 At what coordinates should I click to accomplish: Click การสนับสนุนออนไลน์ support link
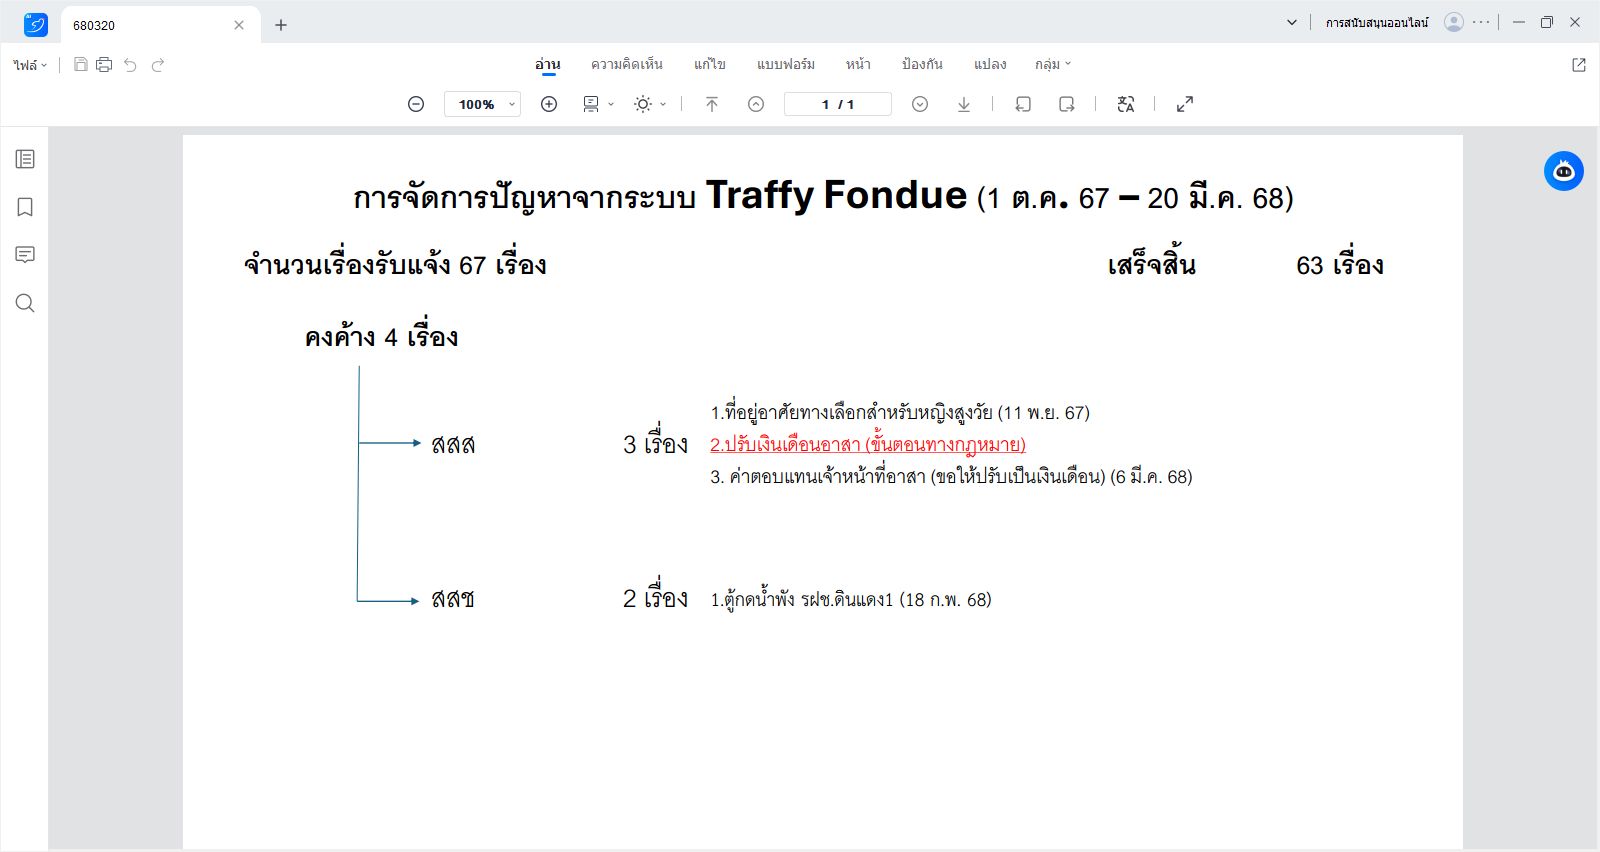click(1377, 22)
